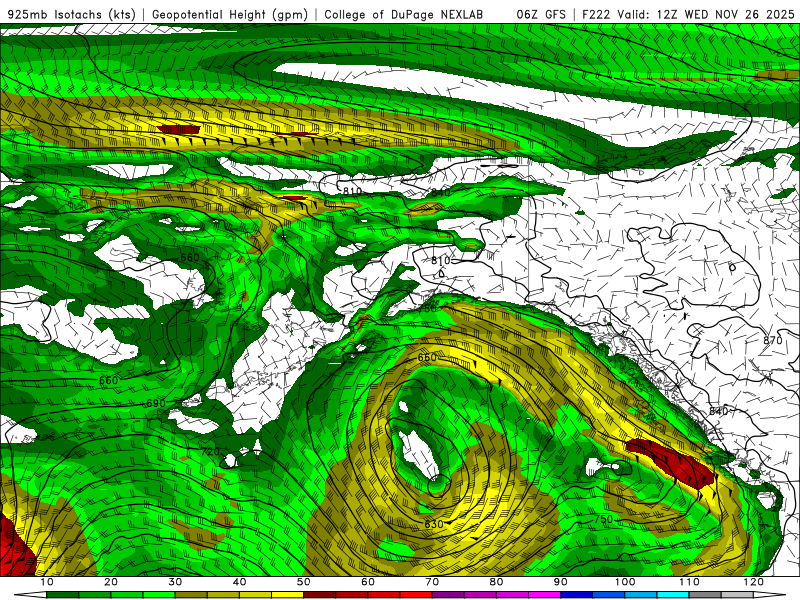The width and height of the screenshot is (800, 600).
Task: Click the 630 height contour label
Action: [x=434, y=524]
